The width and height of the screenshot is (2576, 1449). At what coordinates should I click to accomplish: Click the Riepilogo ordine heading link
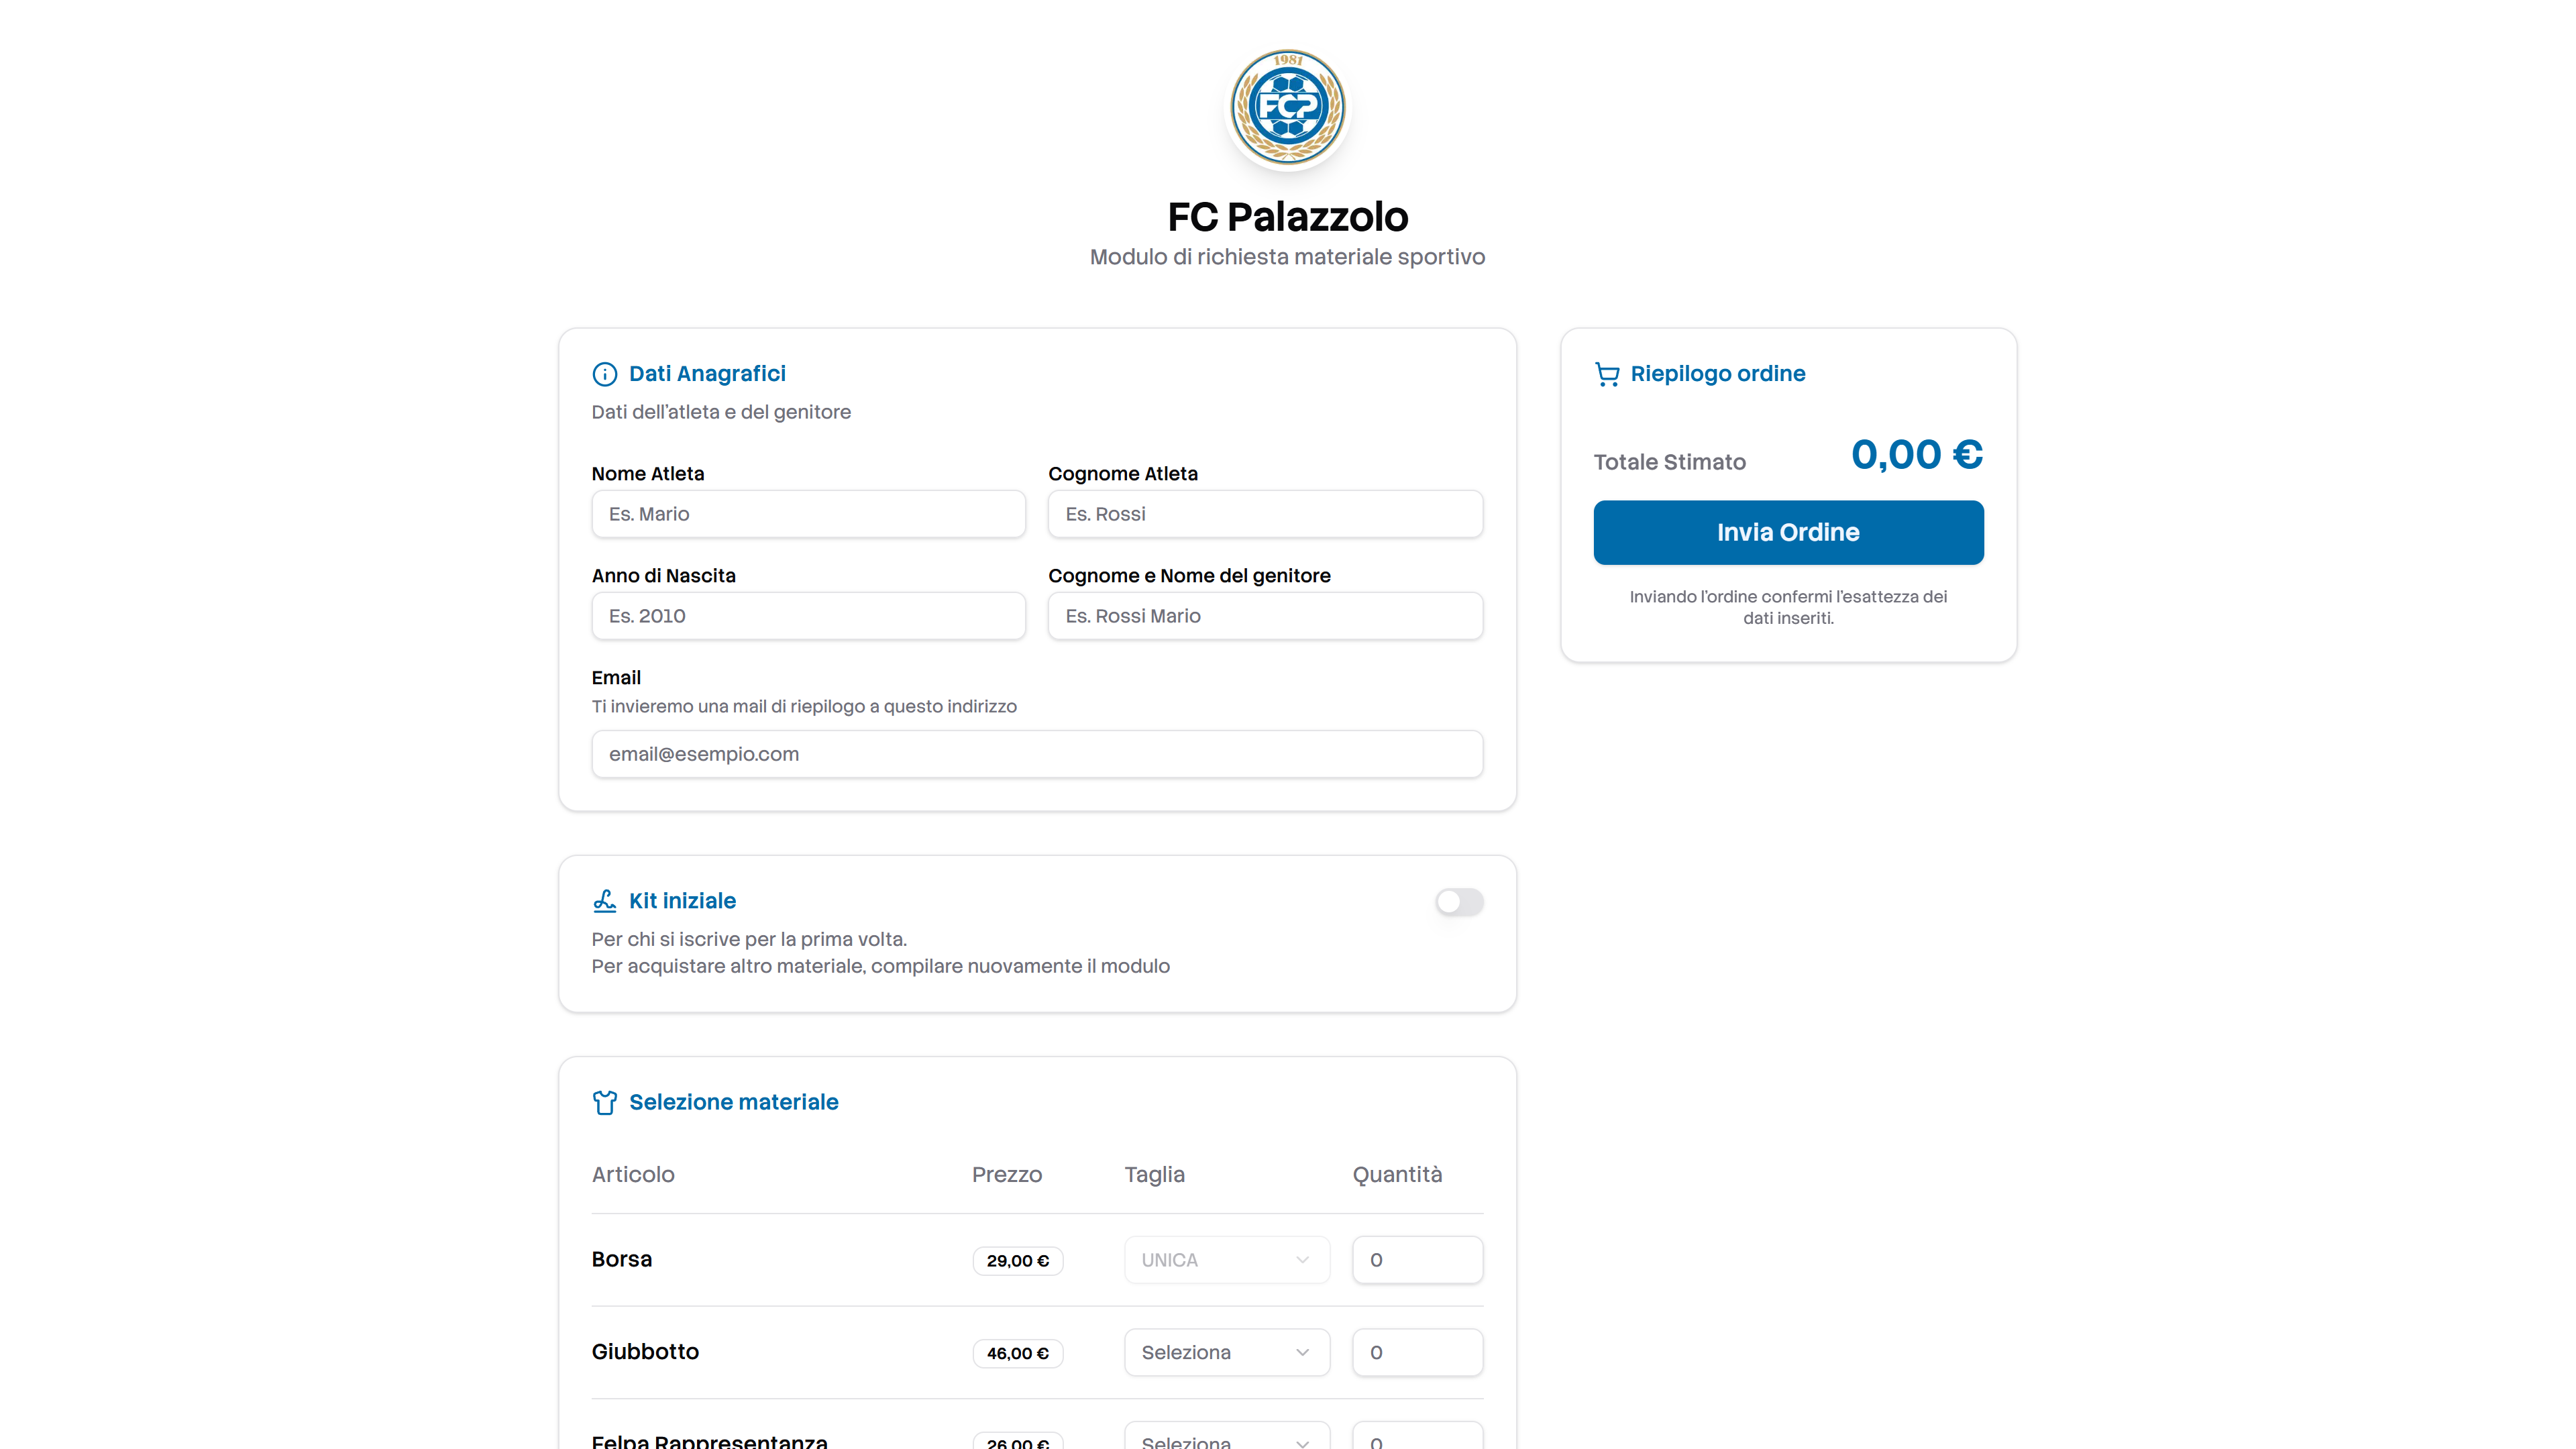tap(1718, 373)
